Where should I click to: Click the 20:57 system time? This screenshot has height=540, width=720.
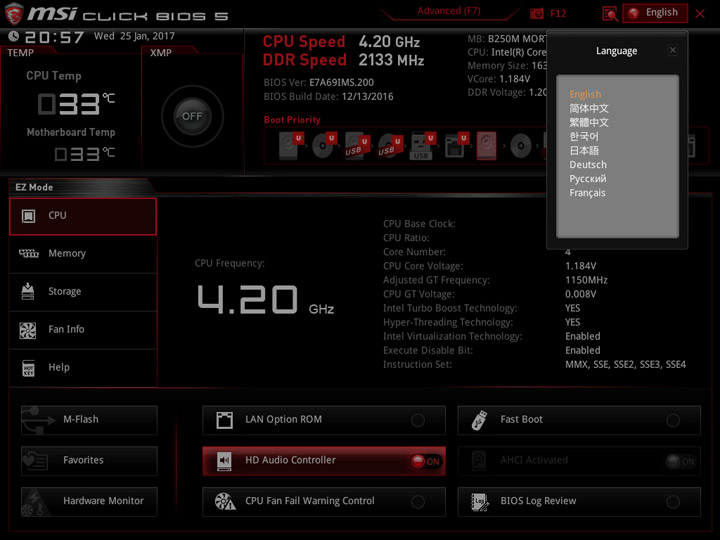[x=54, y=37]
